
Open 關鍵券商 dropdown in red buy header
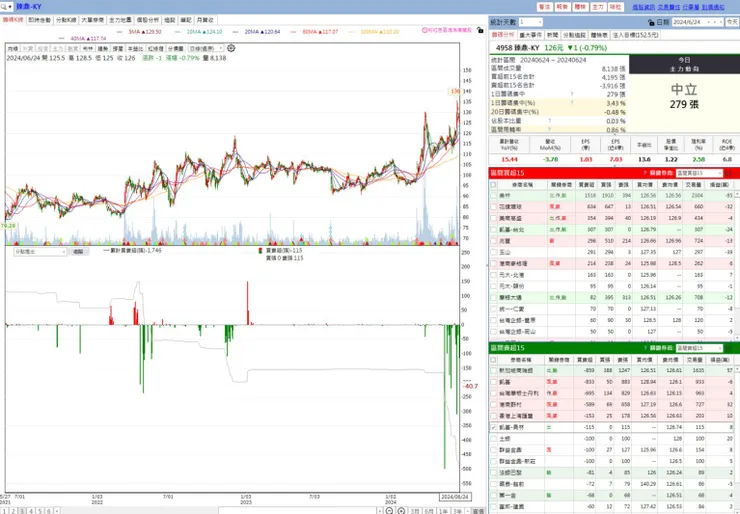699,173
